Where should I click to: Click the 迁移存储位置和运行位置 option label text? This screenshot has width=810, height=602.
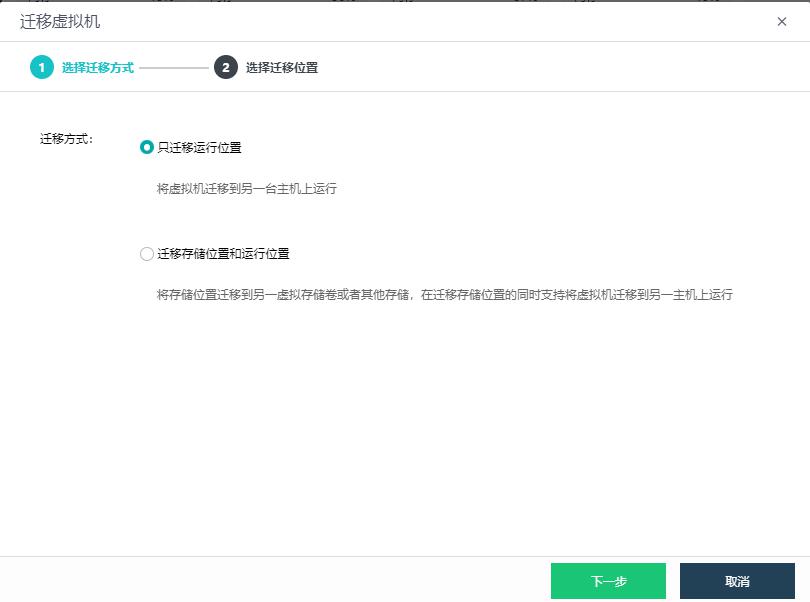[x=223, y=254]
